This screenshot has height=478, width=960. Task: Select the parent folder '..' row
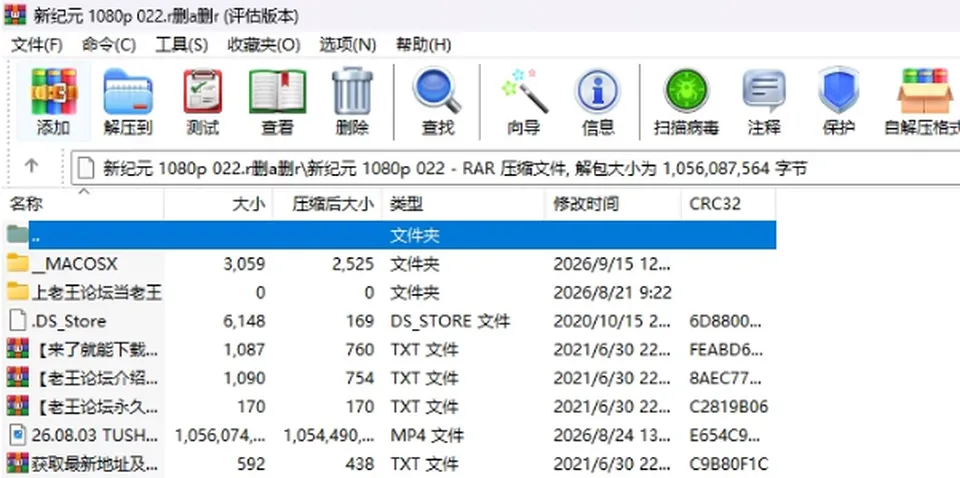(402, 235)
